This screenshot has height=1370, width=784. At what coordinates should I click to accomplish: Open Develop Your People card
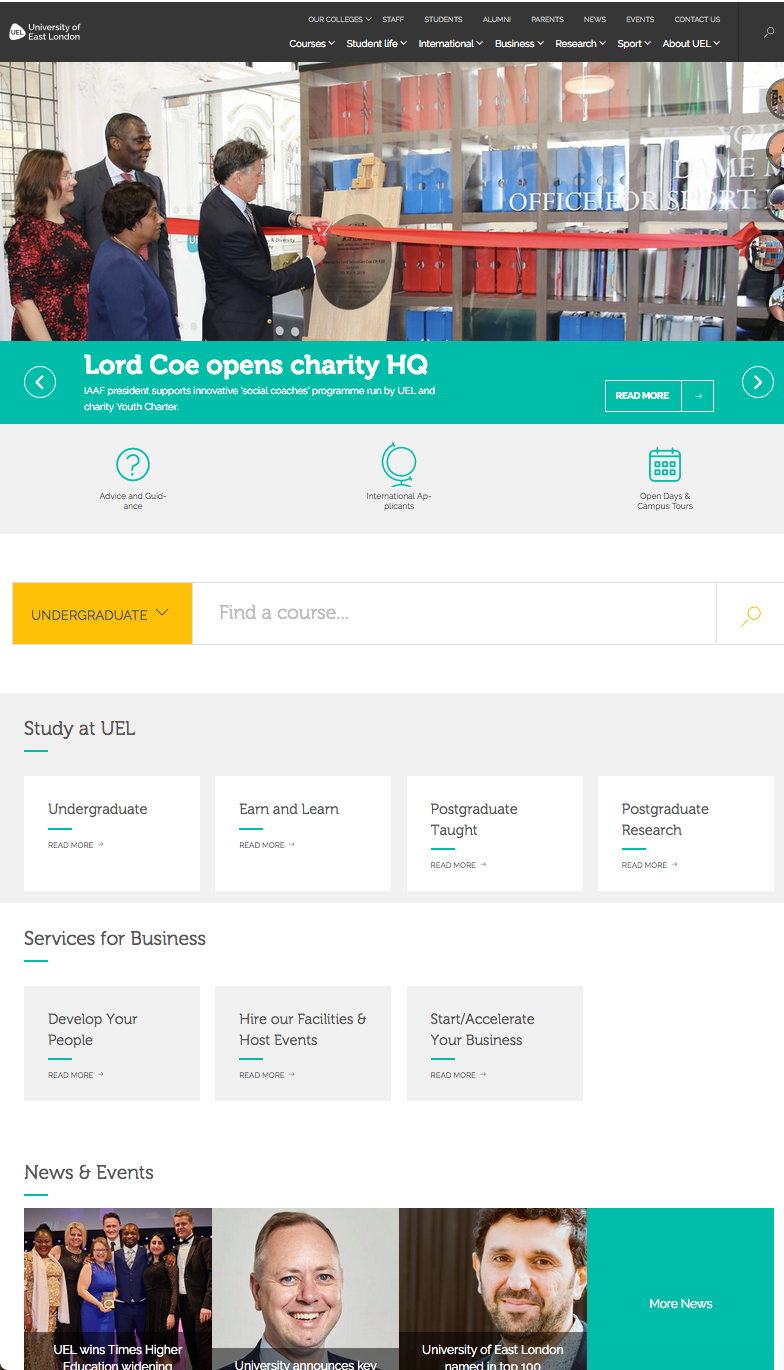(x=112, y=1043)
